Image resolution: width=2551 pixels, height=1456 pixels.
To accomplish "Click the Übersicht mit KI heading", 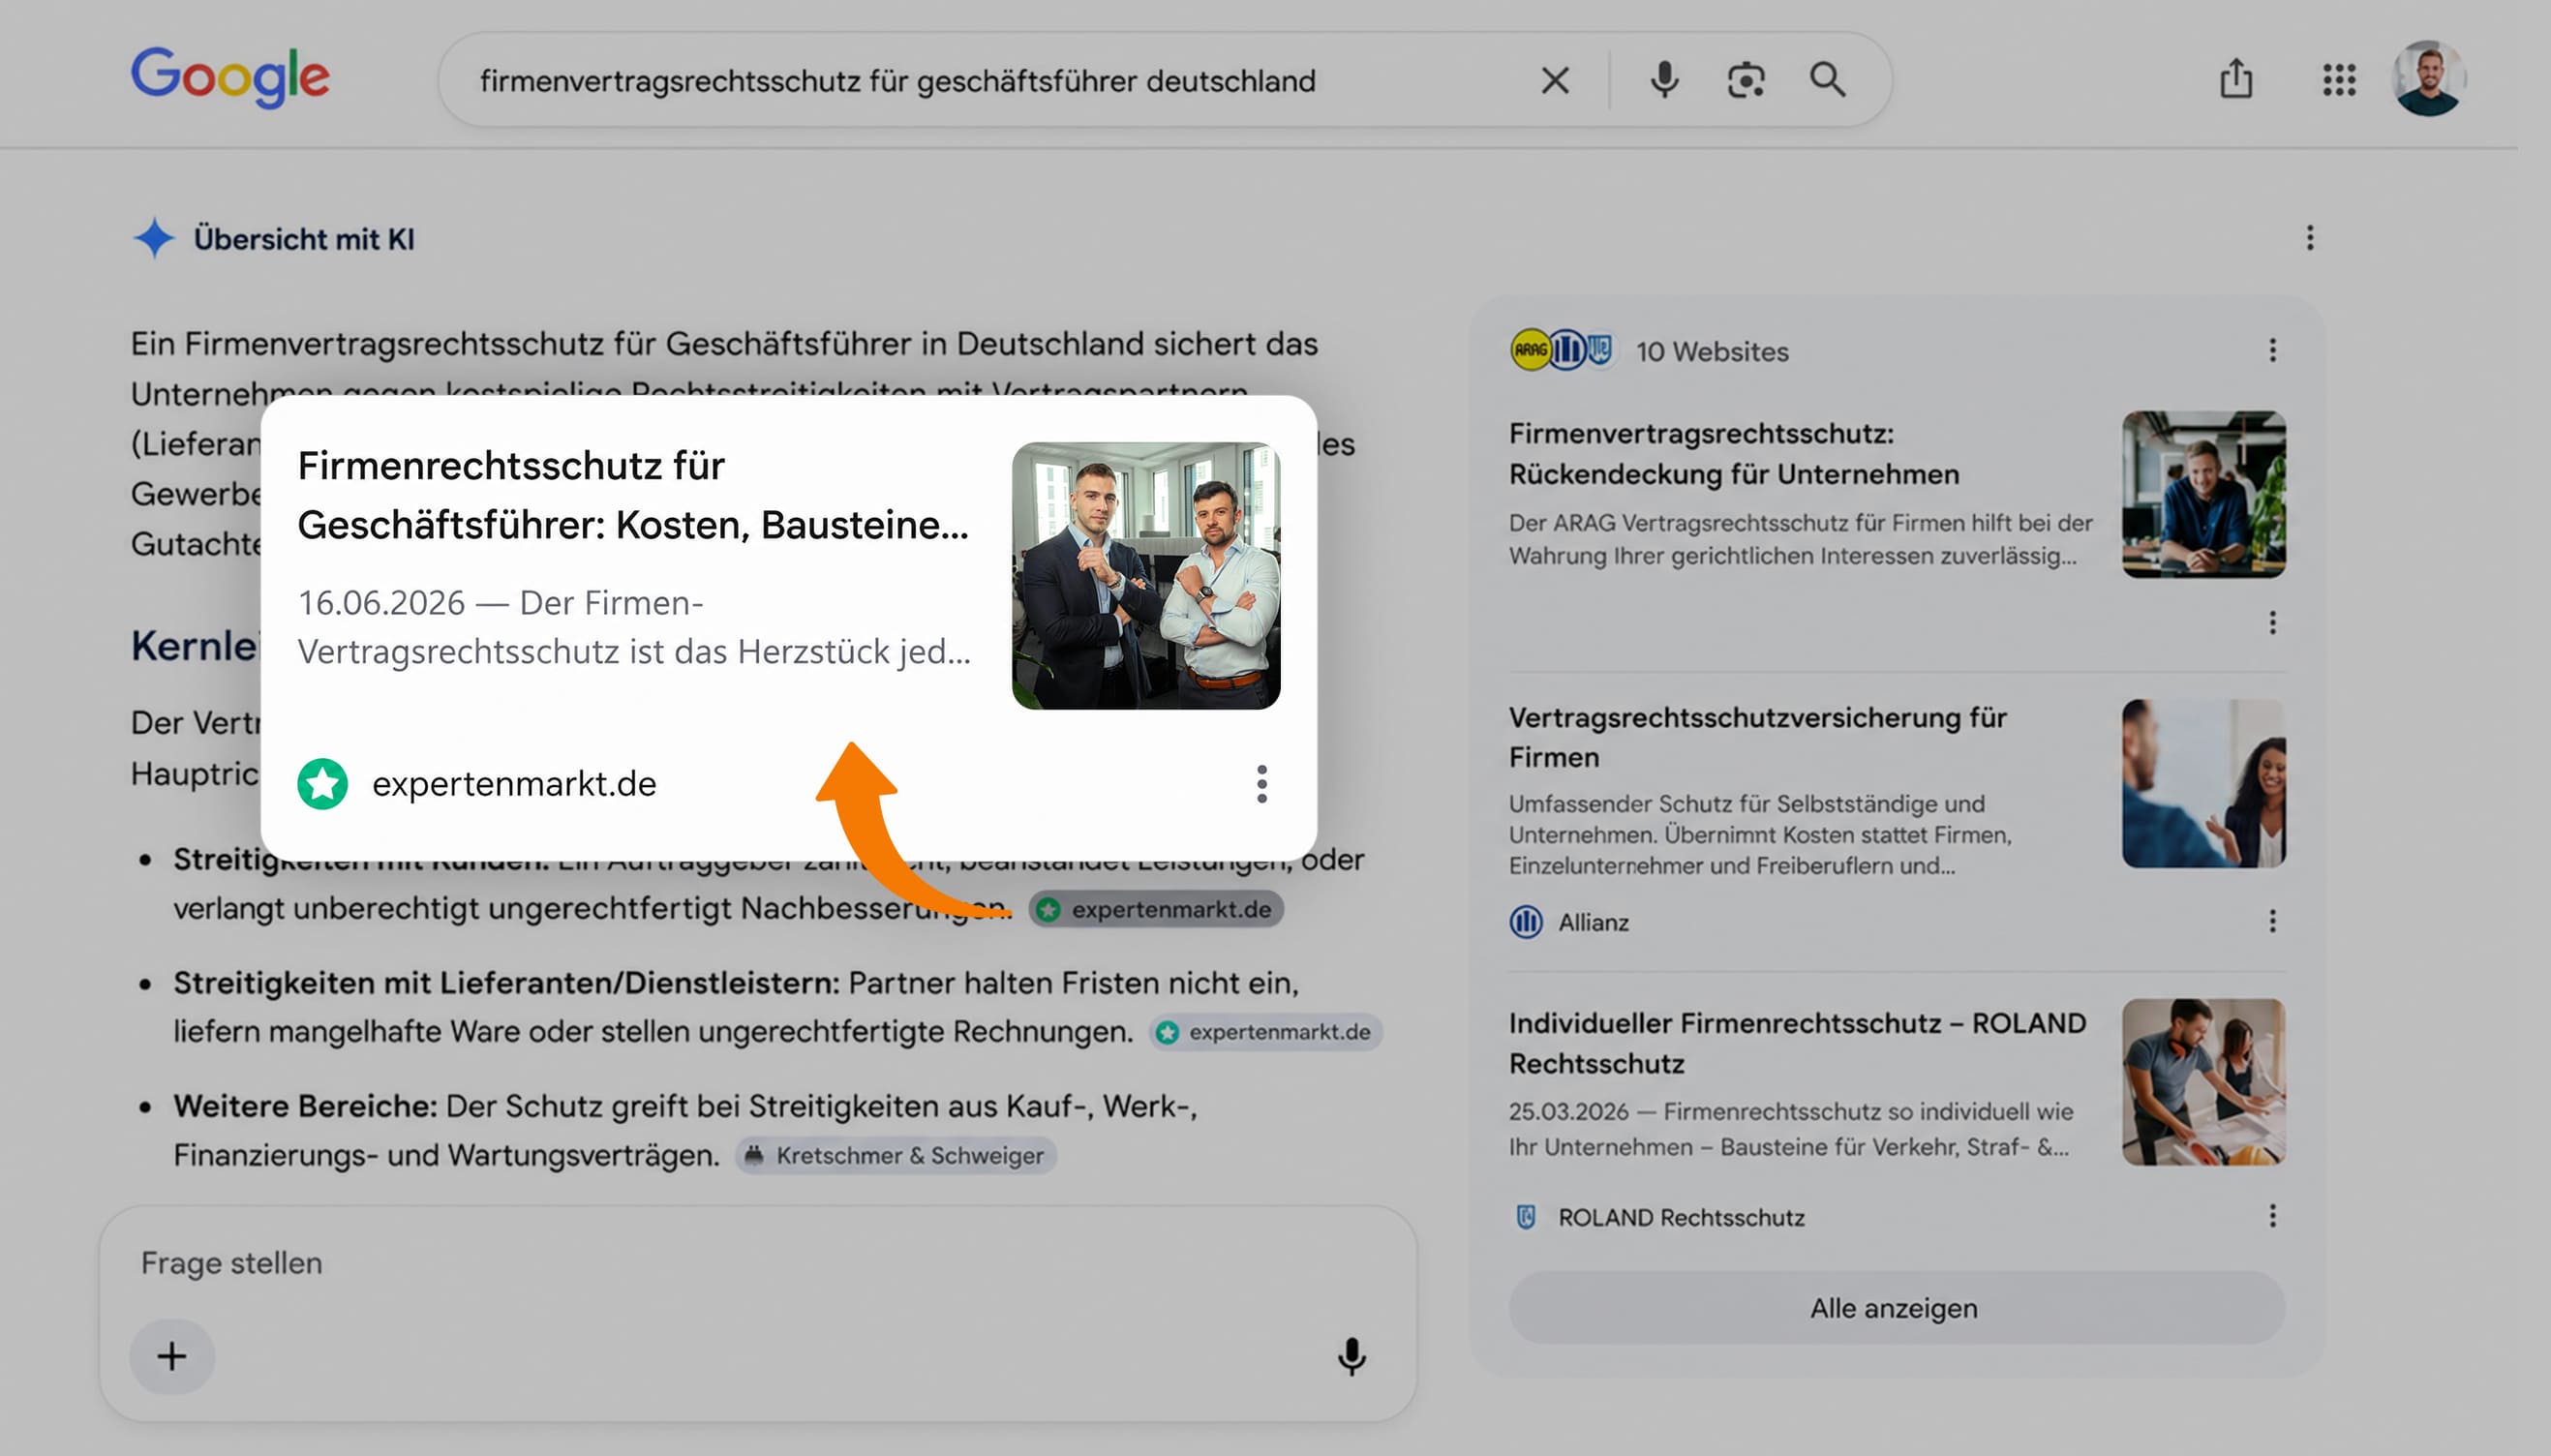I will coord(304,239).
